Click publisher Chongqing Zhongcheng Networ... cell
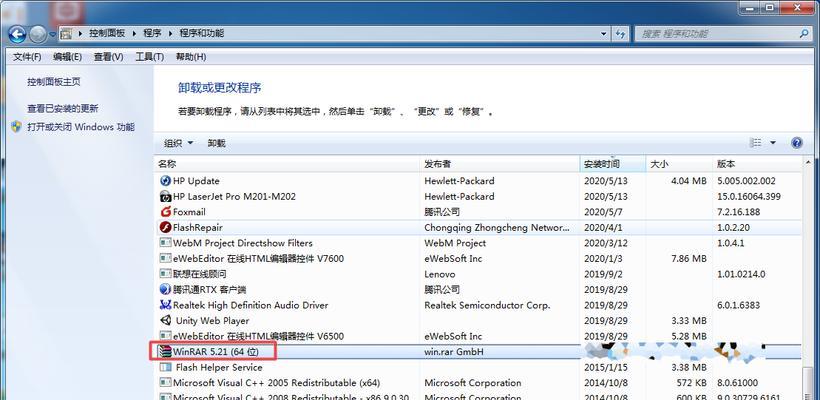This screenshot has height=400, width=820. point(496,227)
